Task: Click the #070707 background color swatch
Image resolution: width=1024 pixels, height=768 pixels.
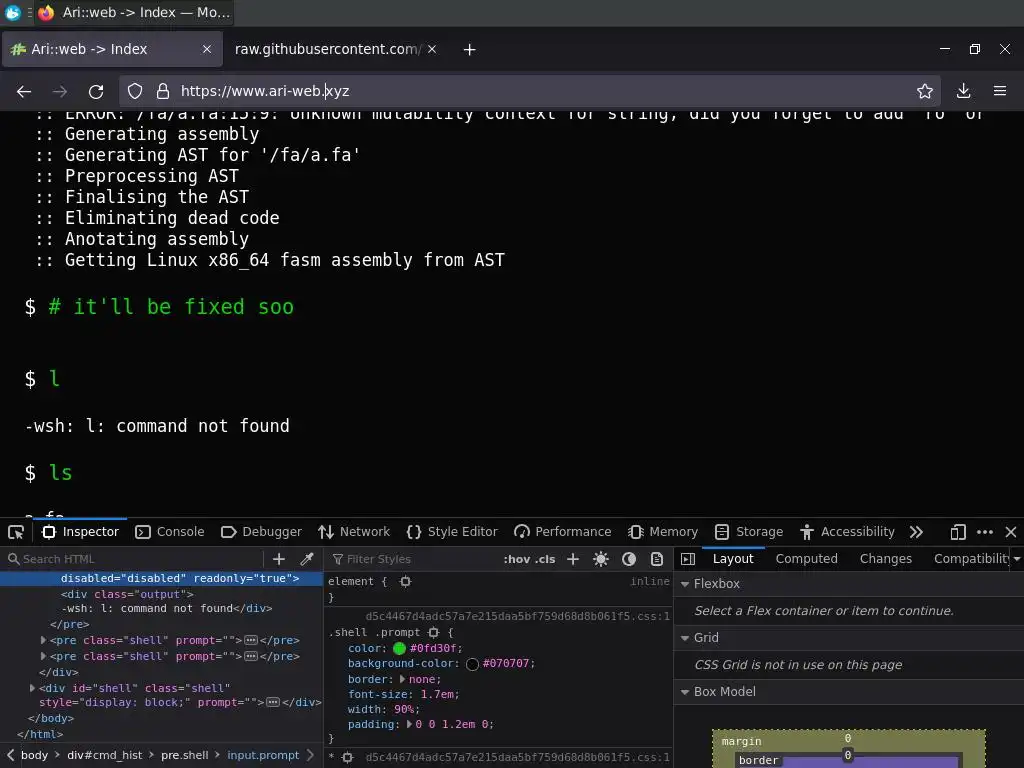Action: coord(472,664)
